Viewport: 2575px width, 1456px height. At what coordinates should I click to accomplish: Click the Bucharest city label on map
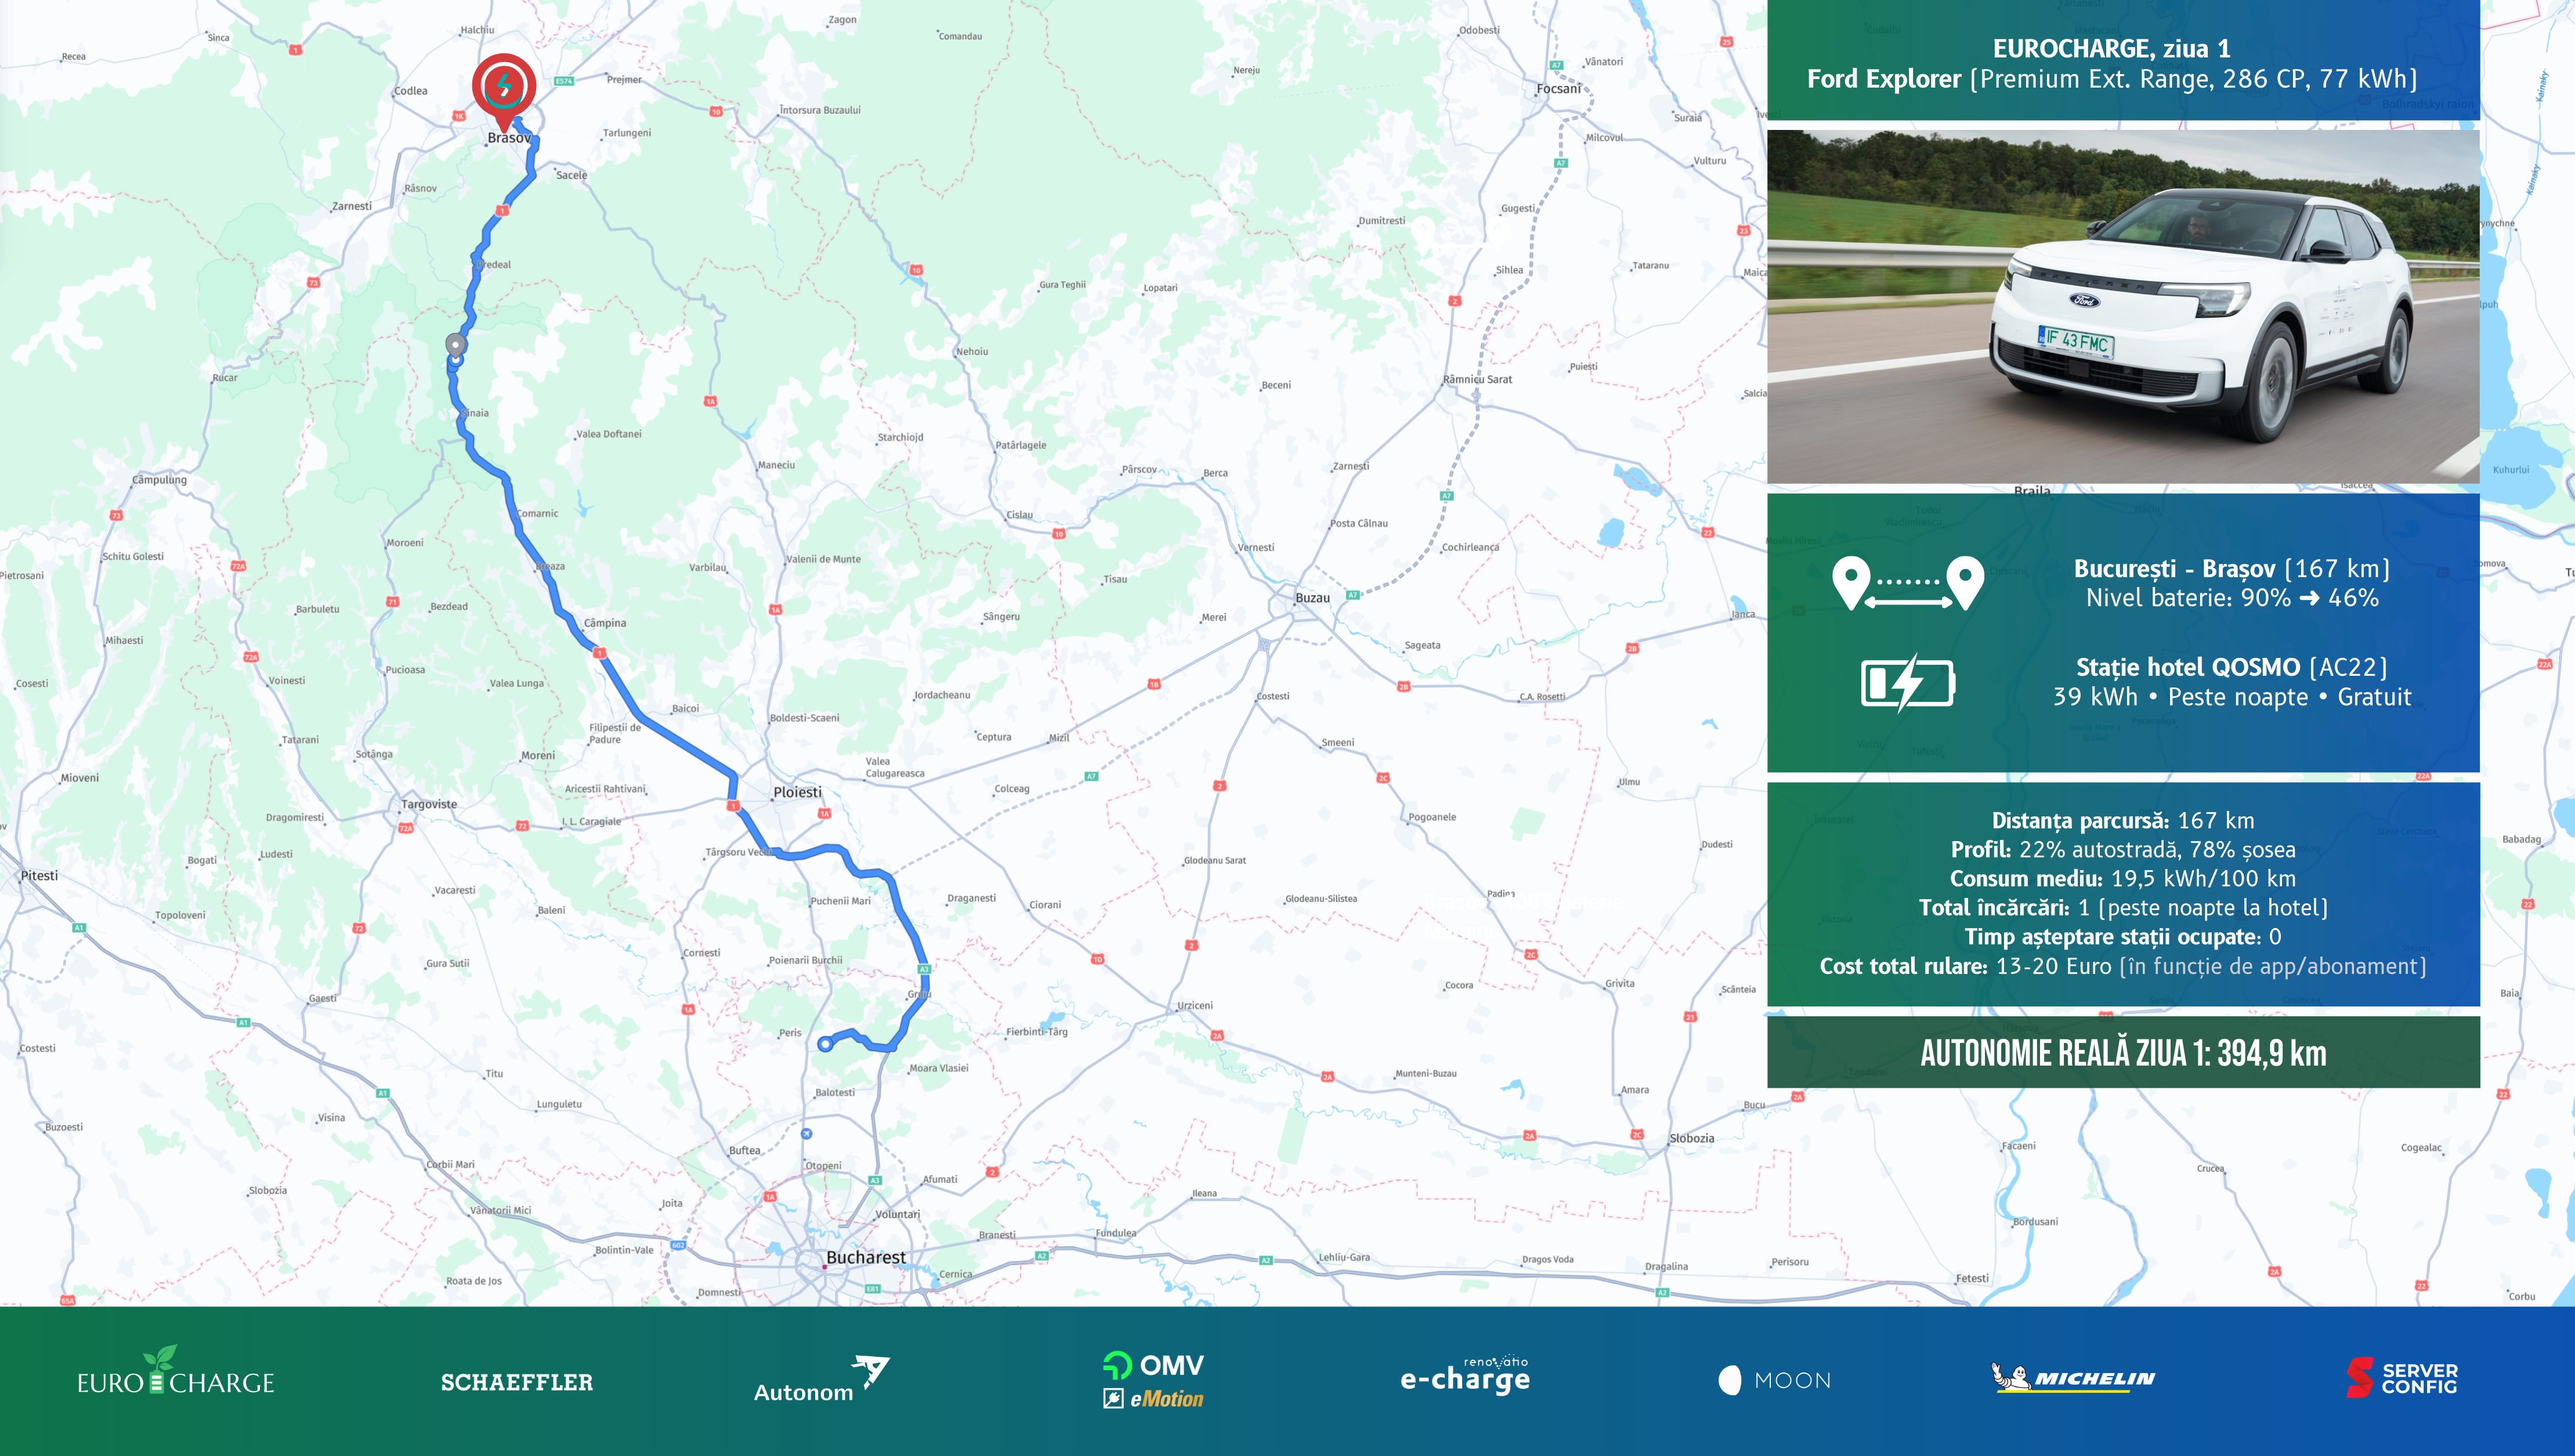(866, 1257)
